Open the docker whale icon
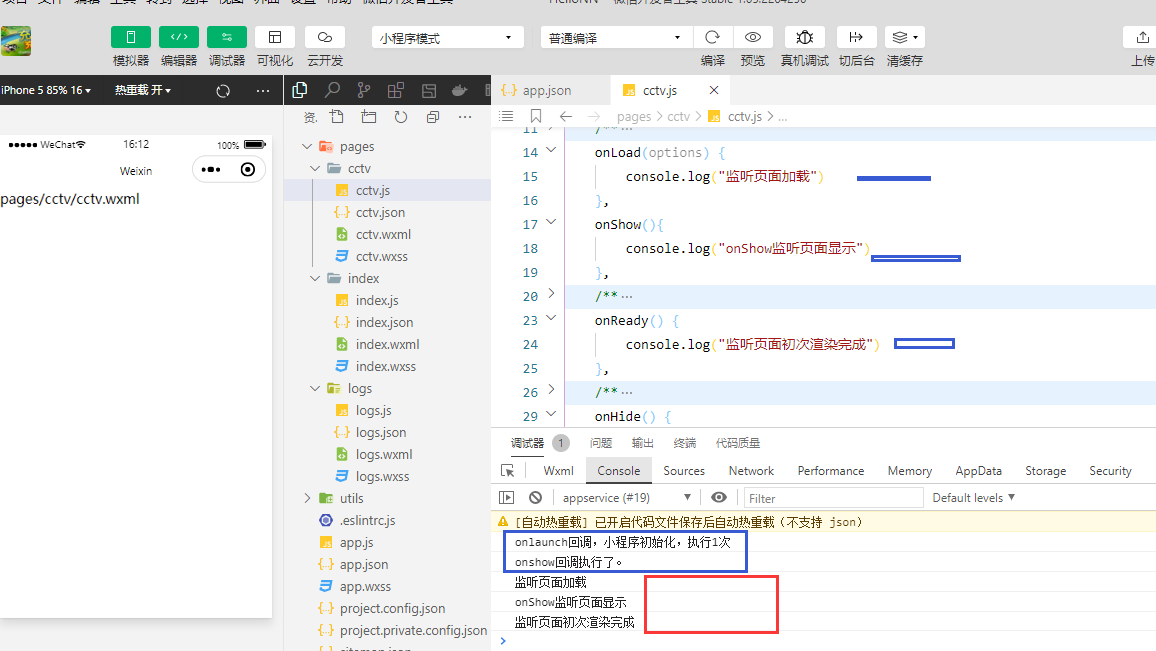Screen dimensions: 1156x651 (459, 90)
